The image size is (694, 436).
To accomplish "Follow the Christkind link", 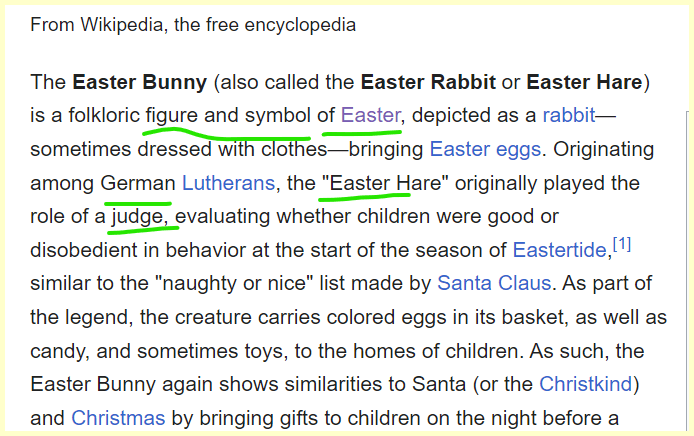I will point(589,384).
